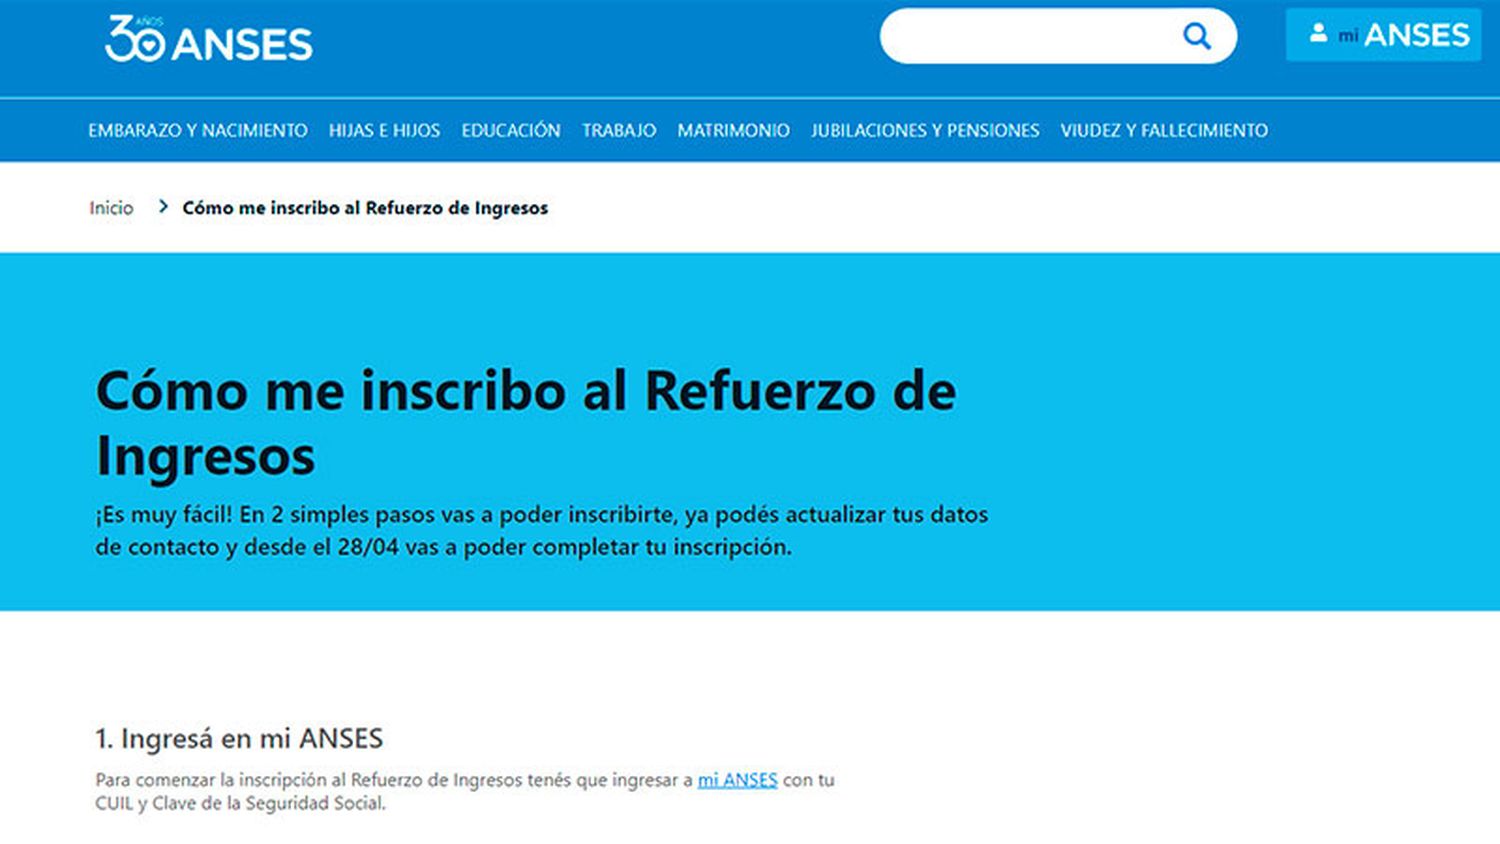This screenshot has width=1500, height=844.
Task: Go to Inicio breadcrumb link
Action: pyautogui.click(x=111, y=208)
